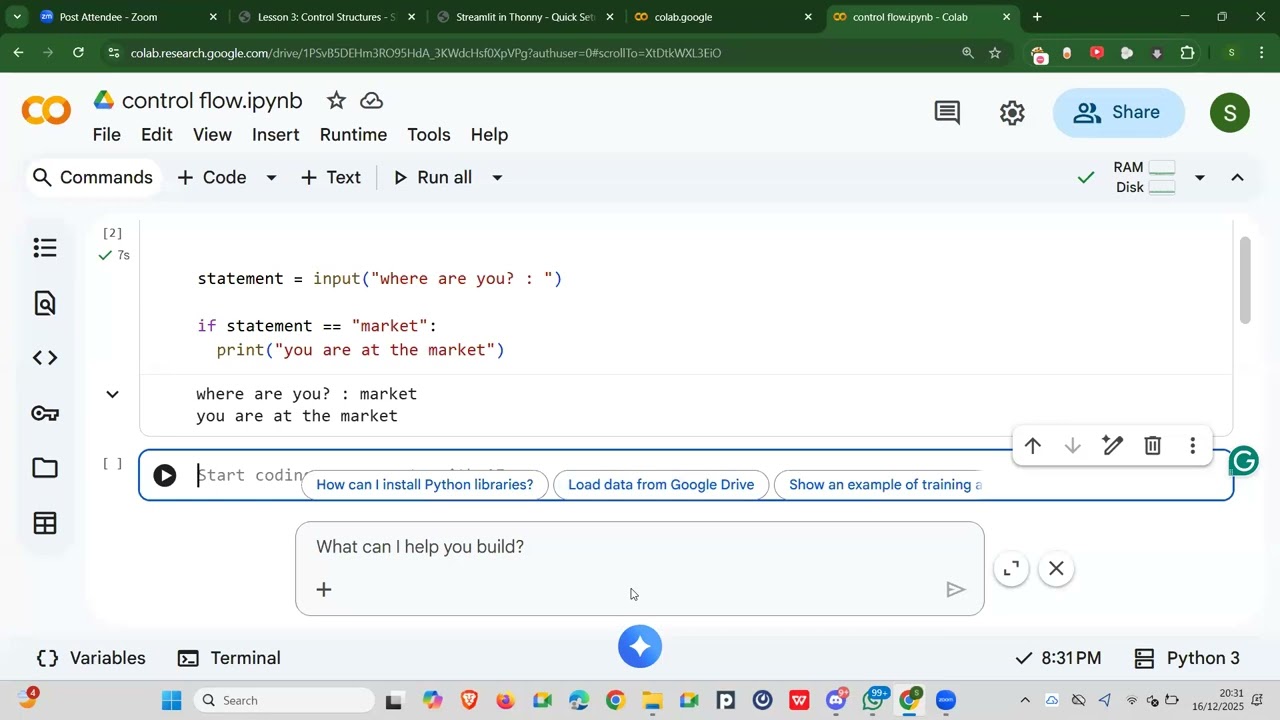Open the comments icon
The height and width of the screenshot is (720, 1280).
947,112
